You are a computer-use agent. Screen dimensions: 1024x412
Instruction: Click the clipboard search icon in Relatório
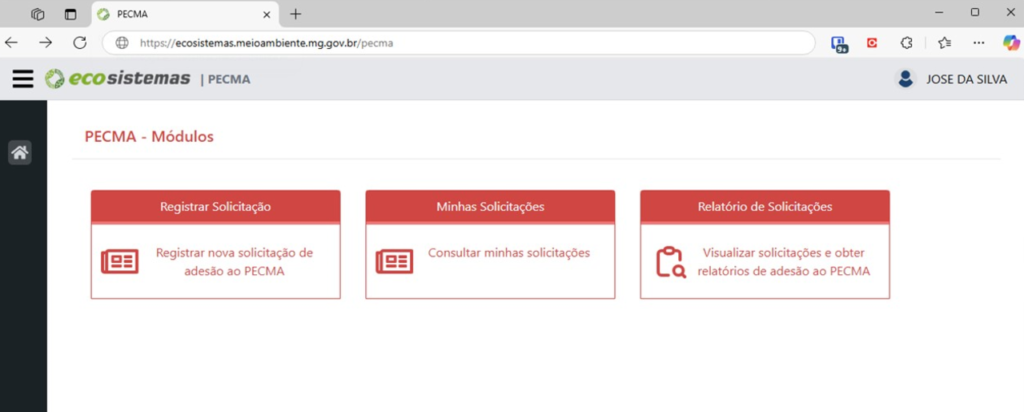pos(670,262)
